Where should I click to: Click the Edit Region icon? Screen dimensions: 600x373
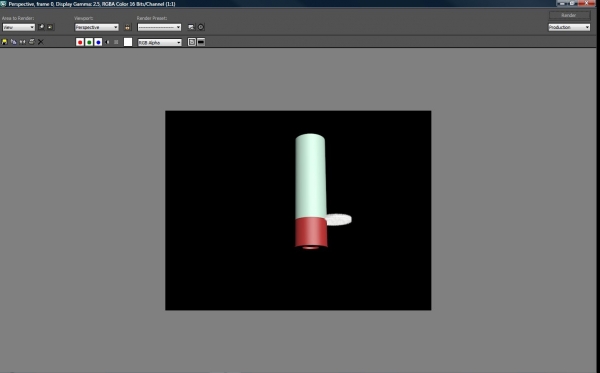41,27
